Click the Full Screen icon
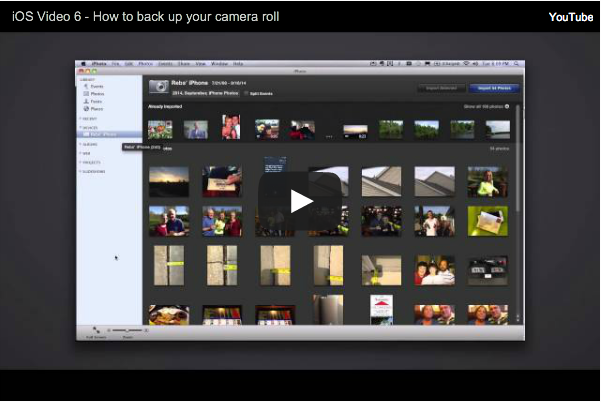This screenshot has height=402, width=601. tap(96, 330)
